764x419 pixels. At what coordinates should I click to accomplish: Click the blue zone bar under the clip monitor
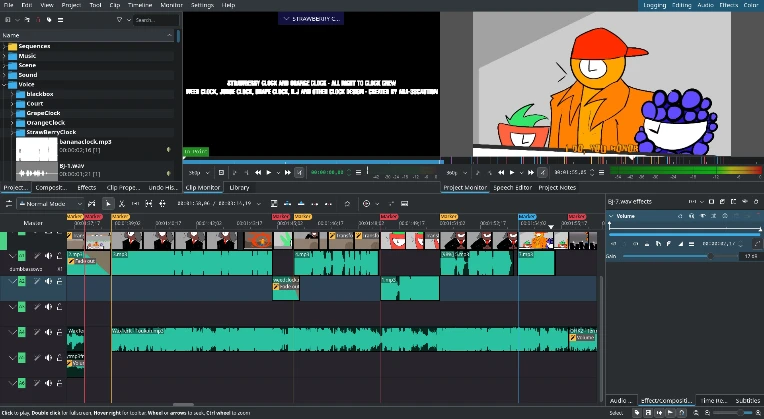click(x=313, y=161)
